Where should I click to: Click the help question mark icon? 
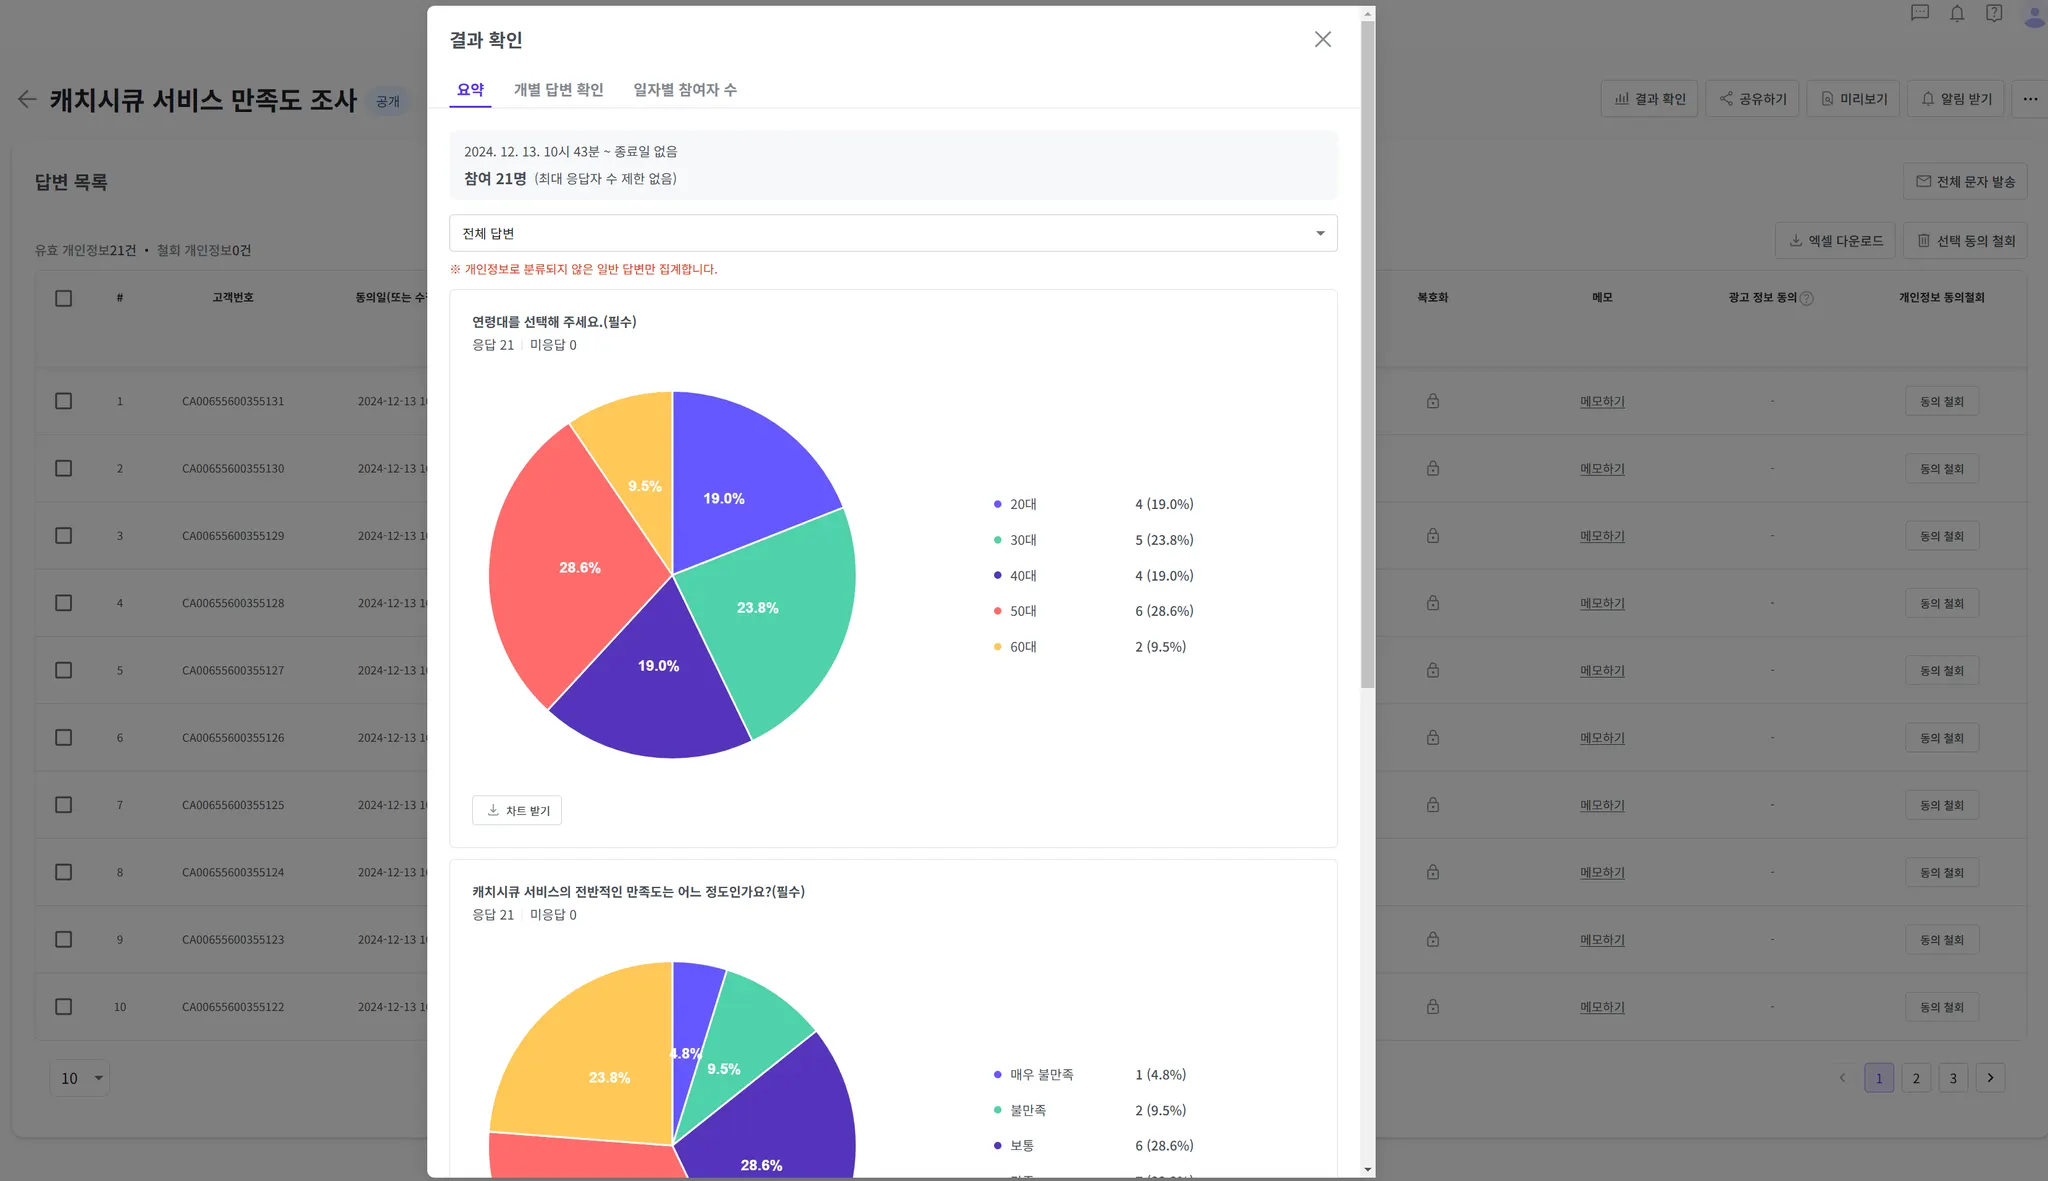point(1994,14)
